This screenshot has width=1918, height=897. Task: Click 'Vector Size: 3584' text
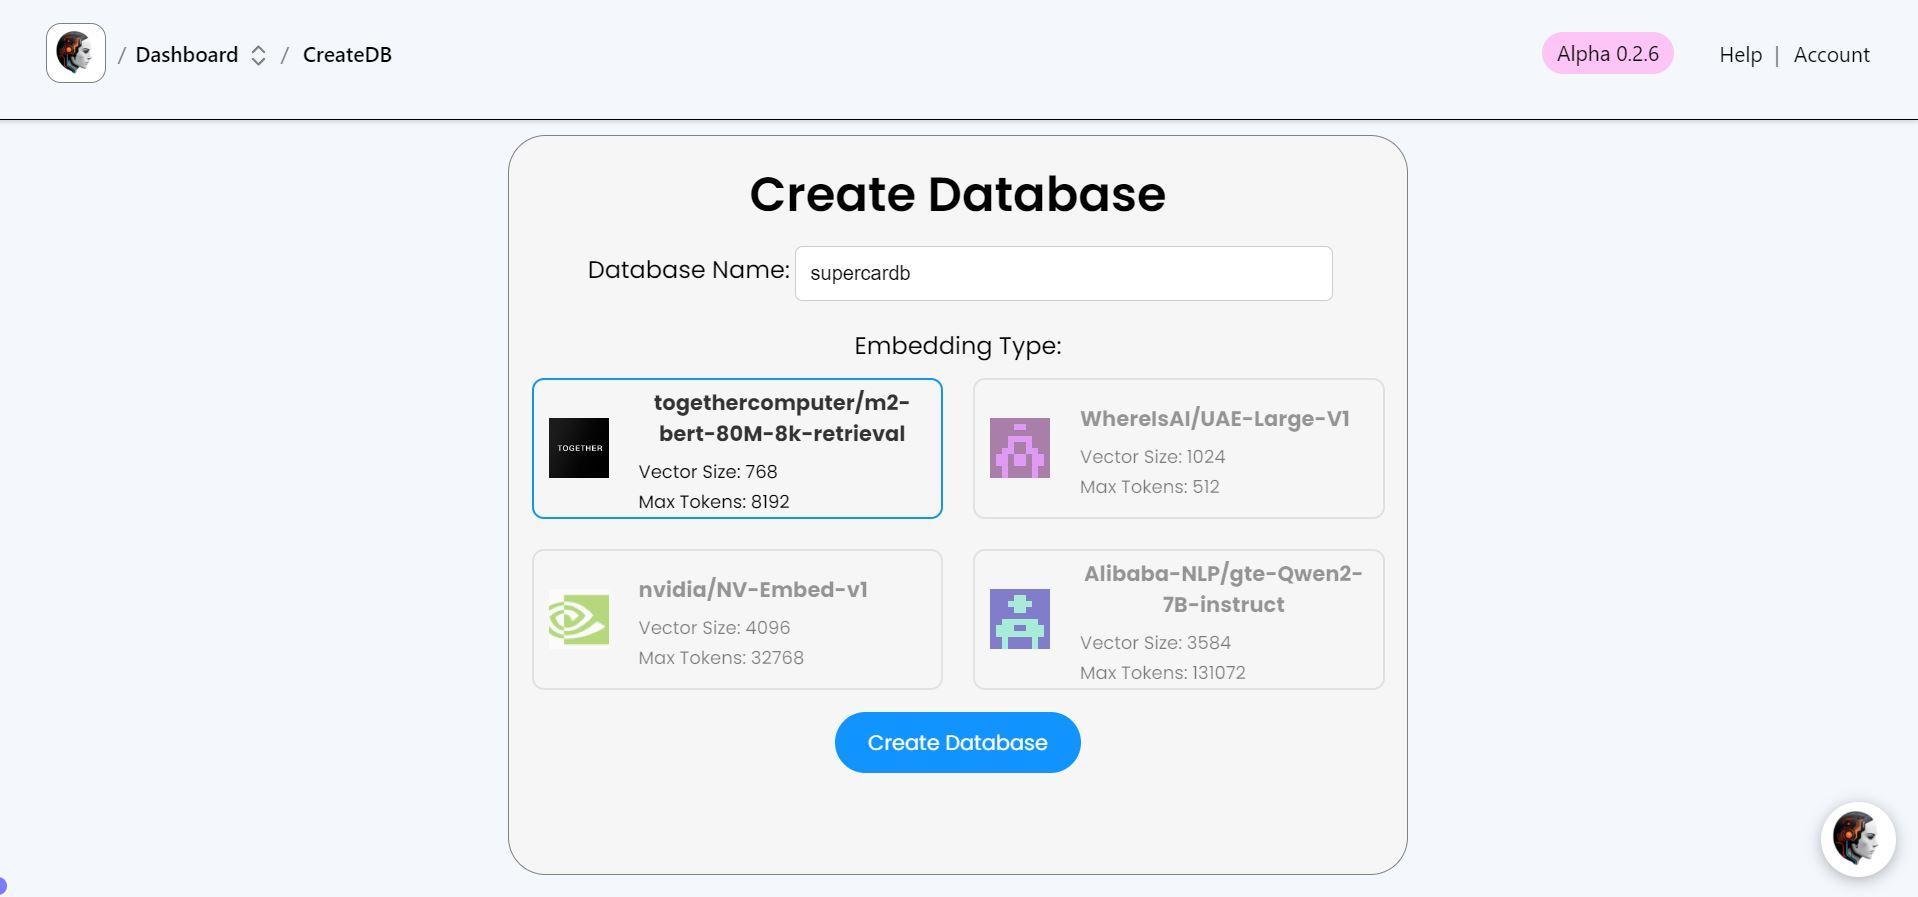[x=1155, y=643]
